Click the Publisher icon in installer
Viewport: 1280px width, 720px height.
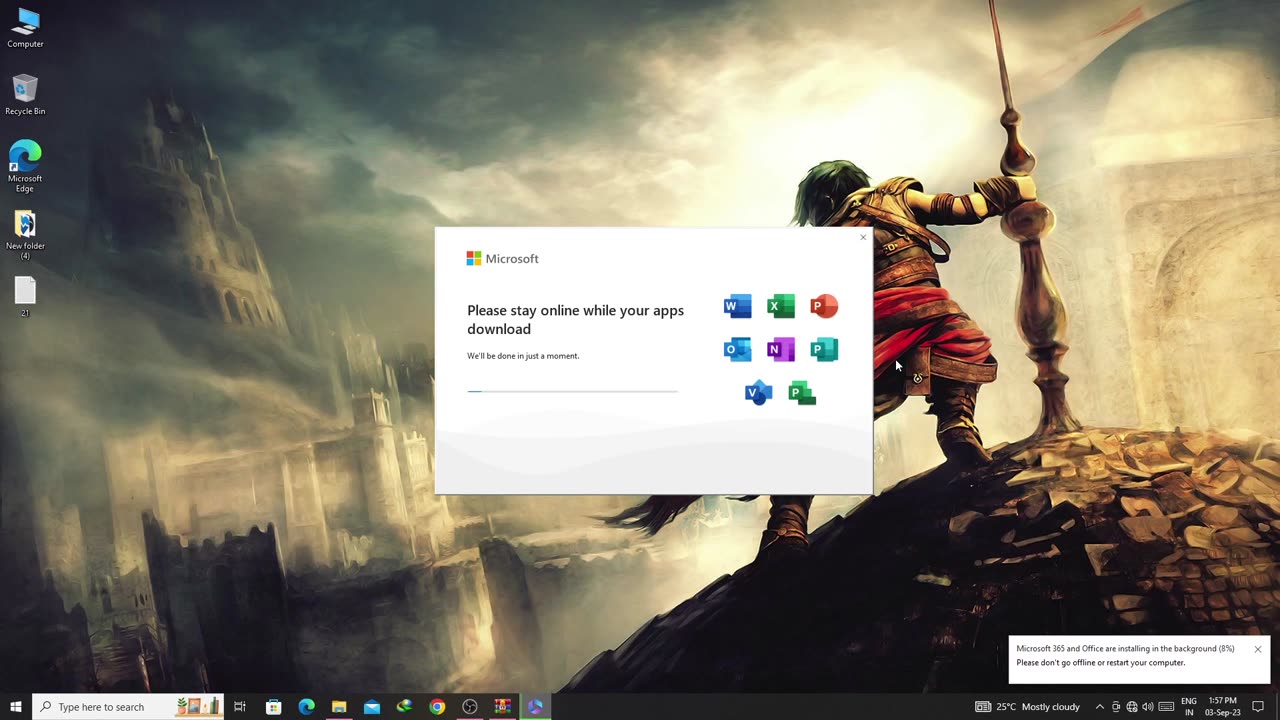click(x=824, y=349)
